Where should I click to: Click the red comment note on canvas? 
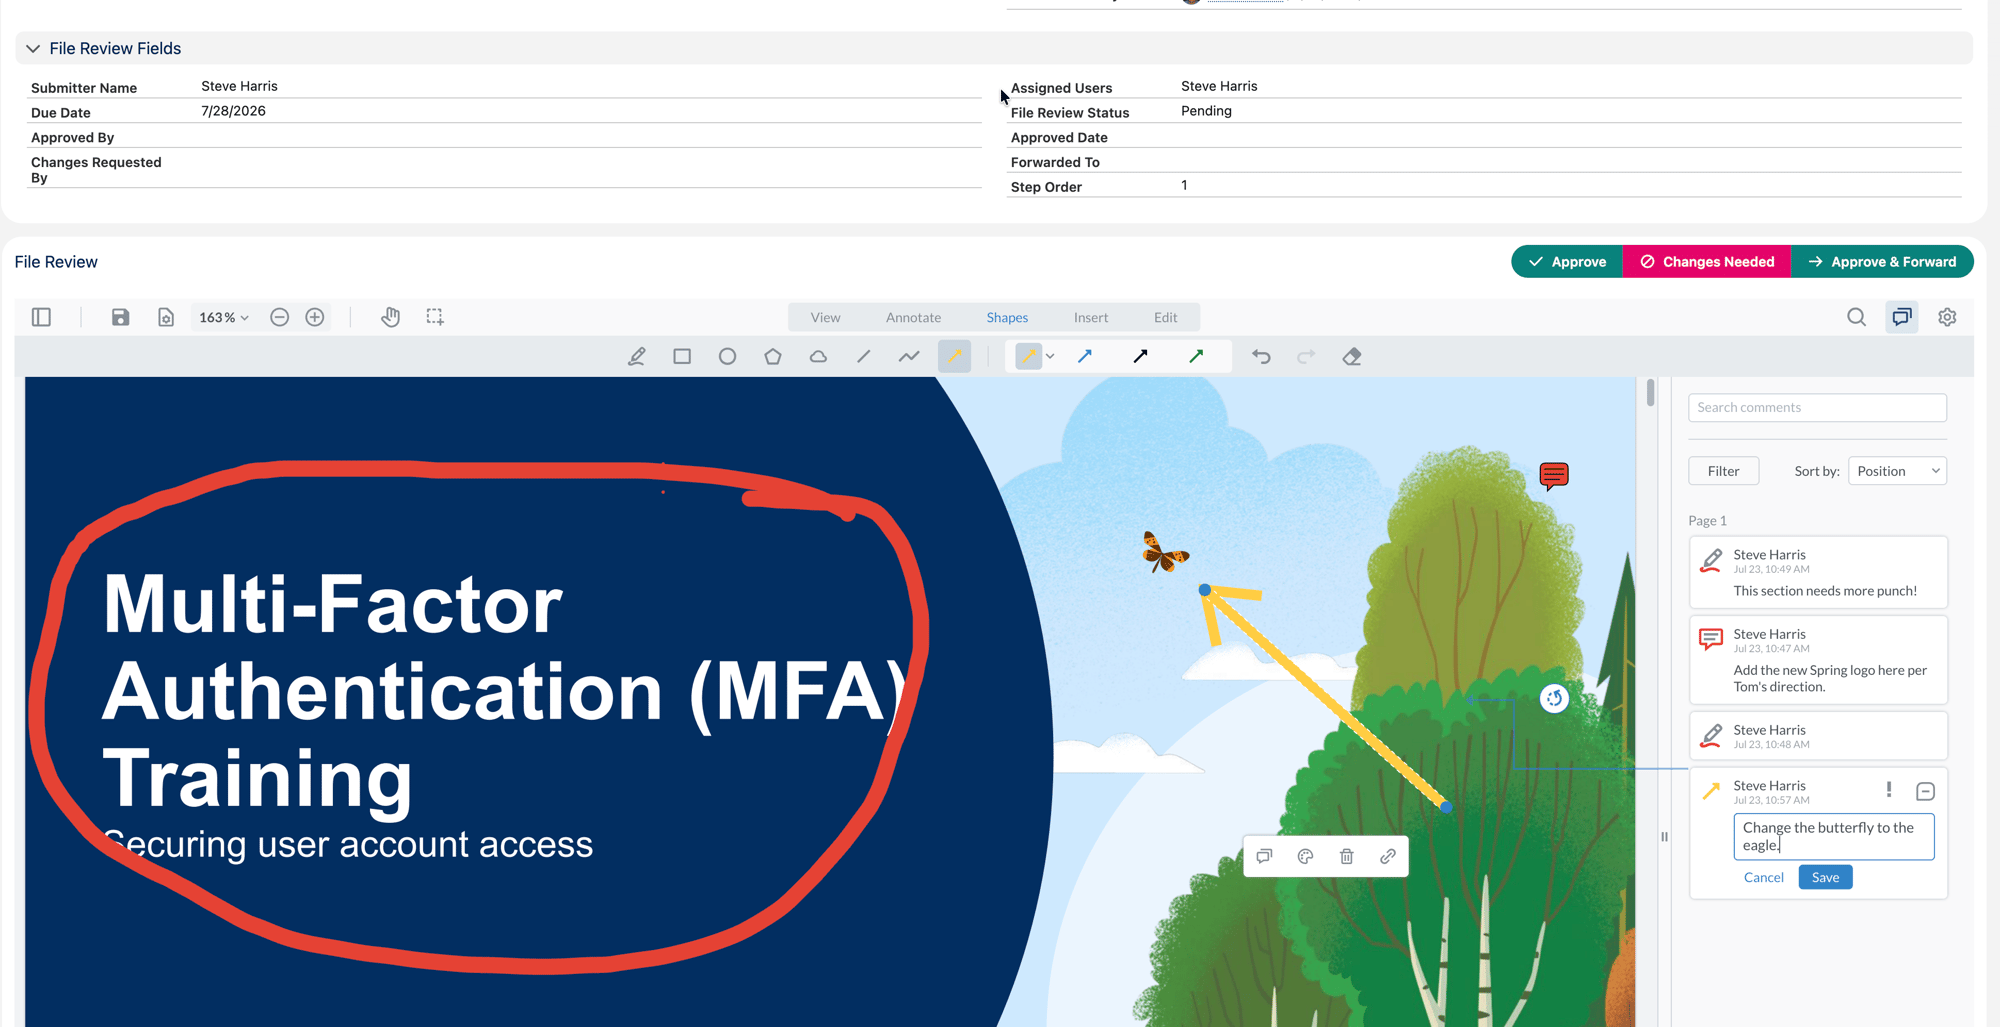(x=1554, y=476)
